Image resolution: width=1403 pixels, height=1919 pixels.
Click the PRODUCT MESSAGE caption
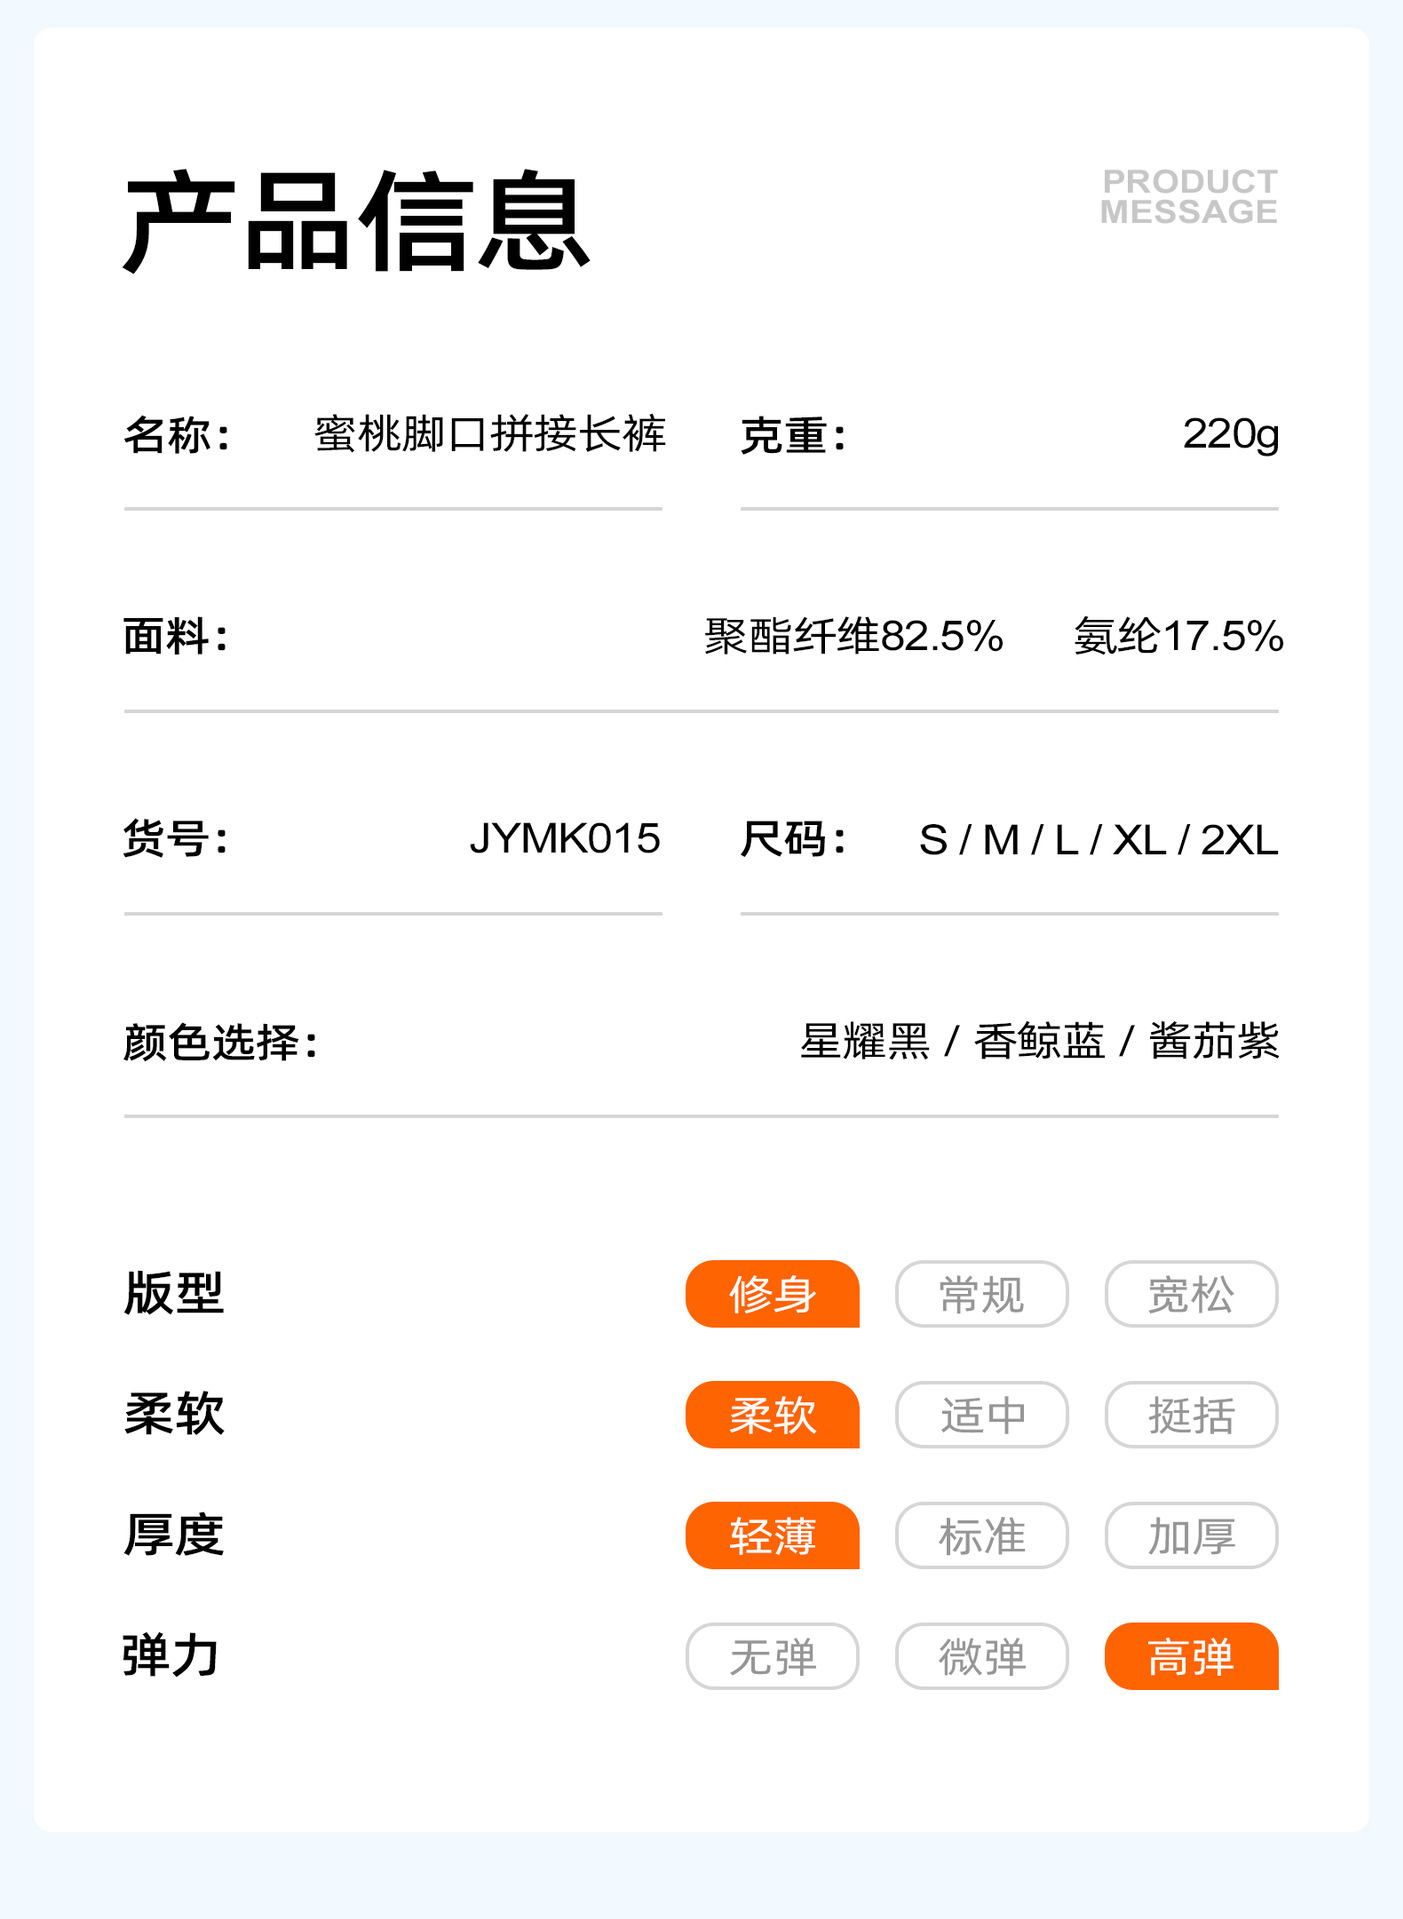pyautogui.click(x=1189, y=197)
